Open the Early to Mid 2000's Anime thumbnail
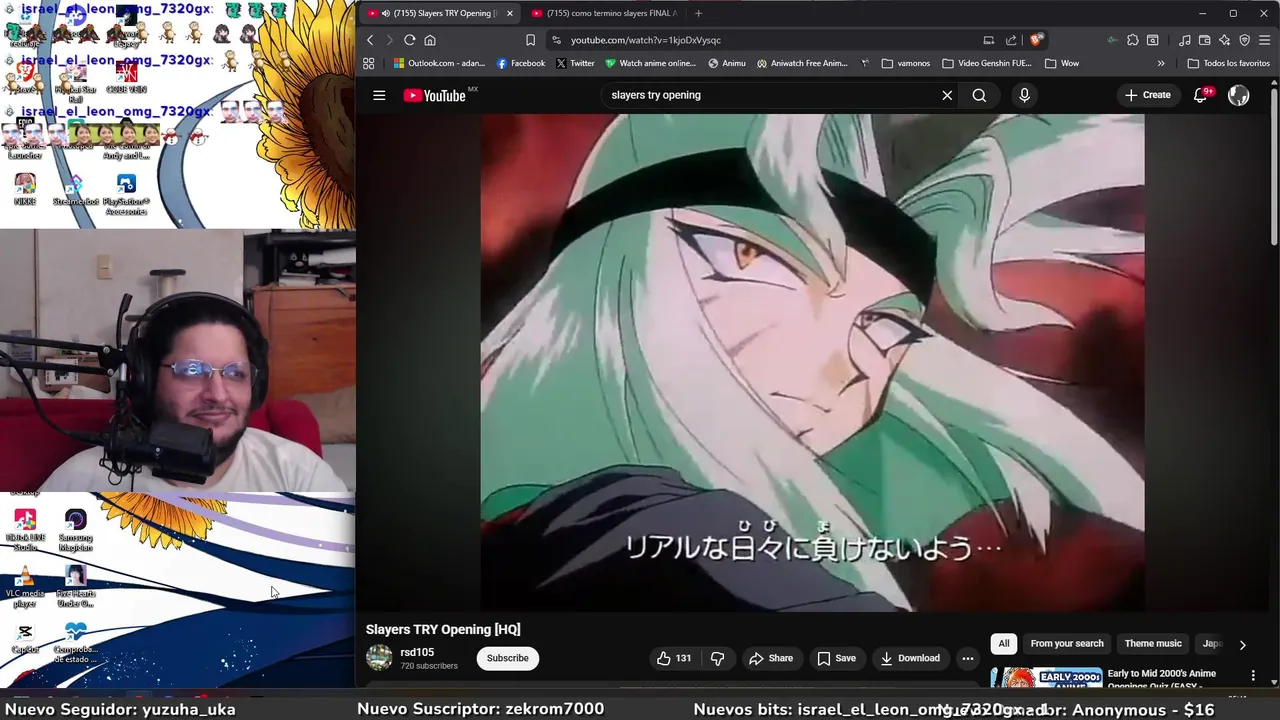This screenshot has height=720, width=1280. coord(1046,679)
